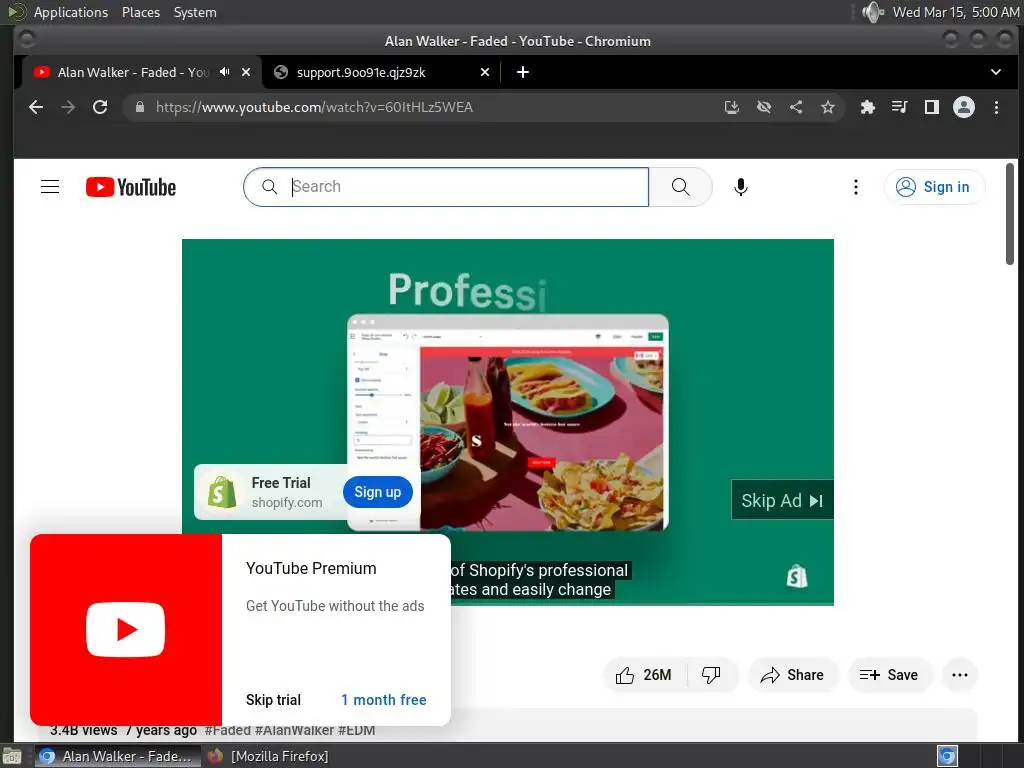1024x768 pixels.
Task: Open media controls toolbar icon
Action: [899, 107]
